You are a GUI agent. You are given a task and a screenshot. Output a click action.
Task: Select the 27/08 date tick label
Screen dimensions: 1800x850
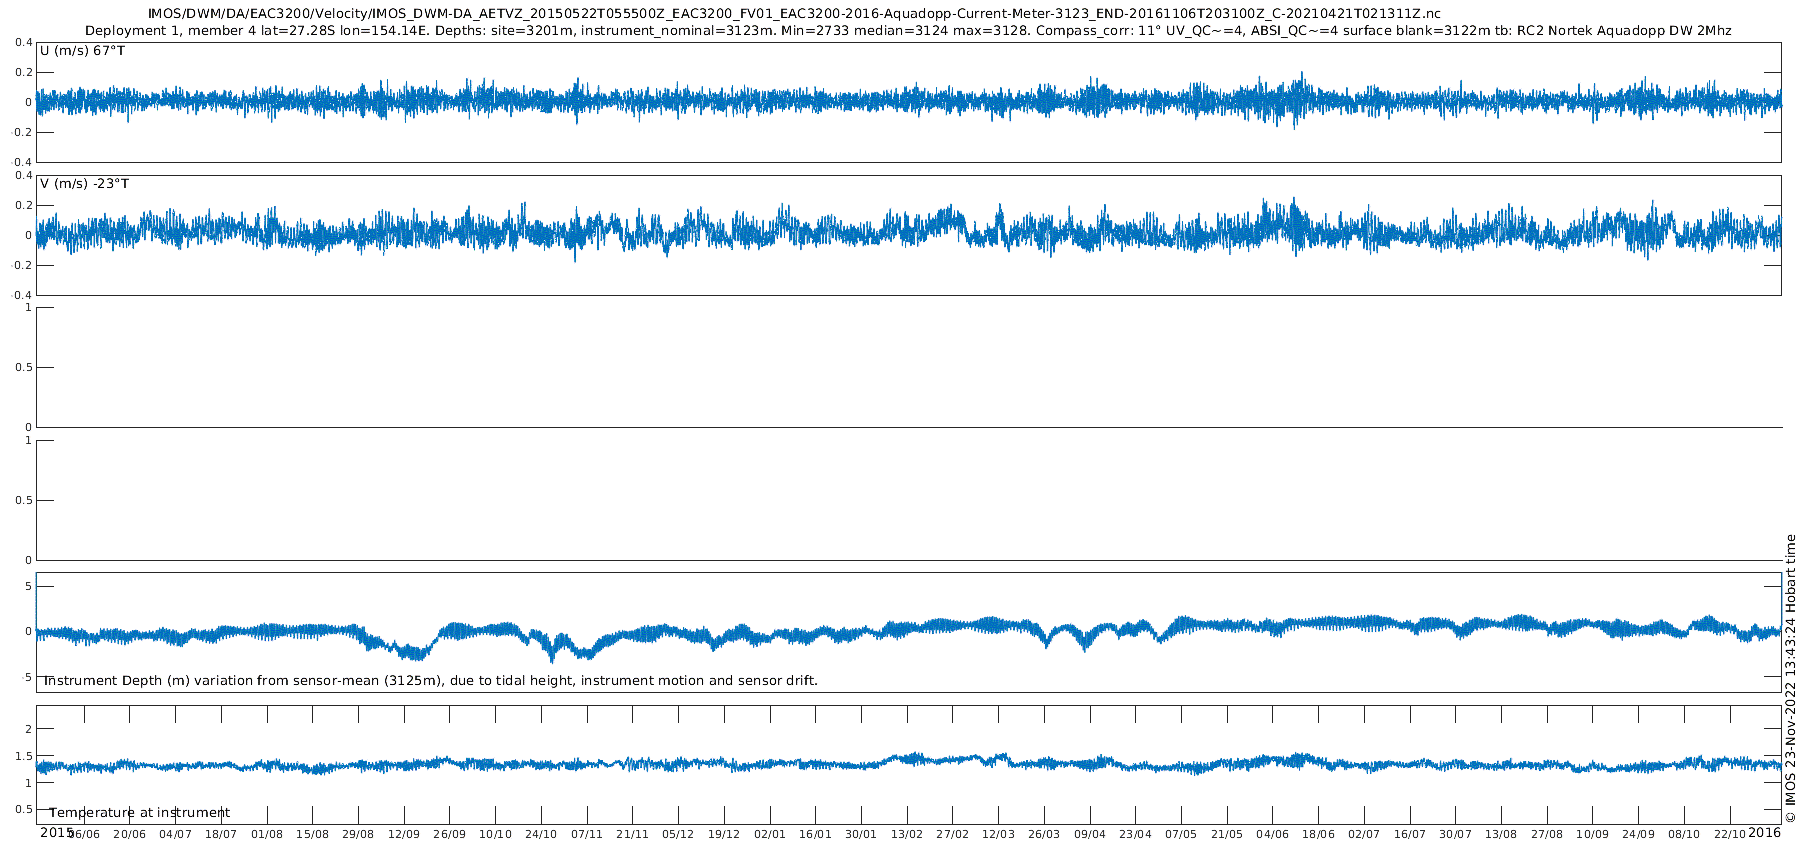tap(1547, 834)
